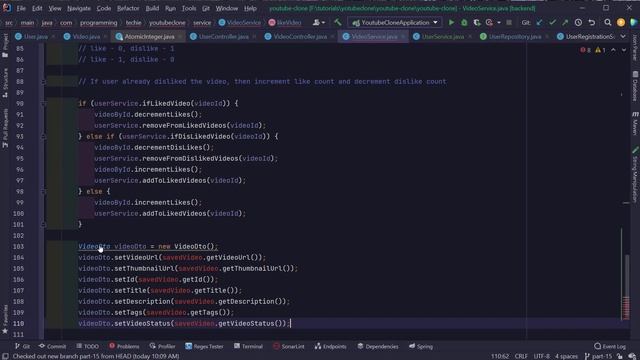Toggle fold marker at line 88 comment

coord(44,82)
